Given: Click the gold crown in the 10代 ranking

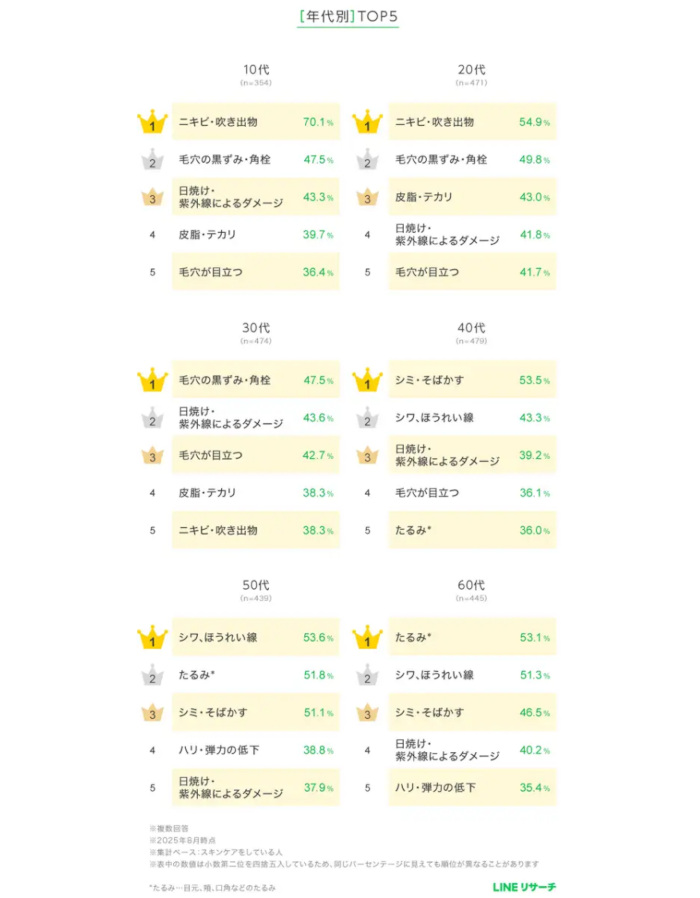Looking at the screenshot, I should pyautogui.click(x=152, y=123).
